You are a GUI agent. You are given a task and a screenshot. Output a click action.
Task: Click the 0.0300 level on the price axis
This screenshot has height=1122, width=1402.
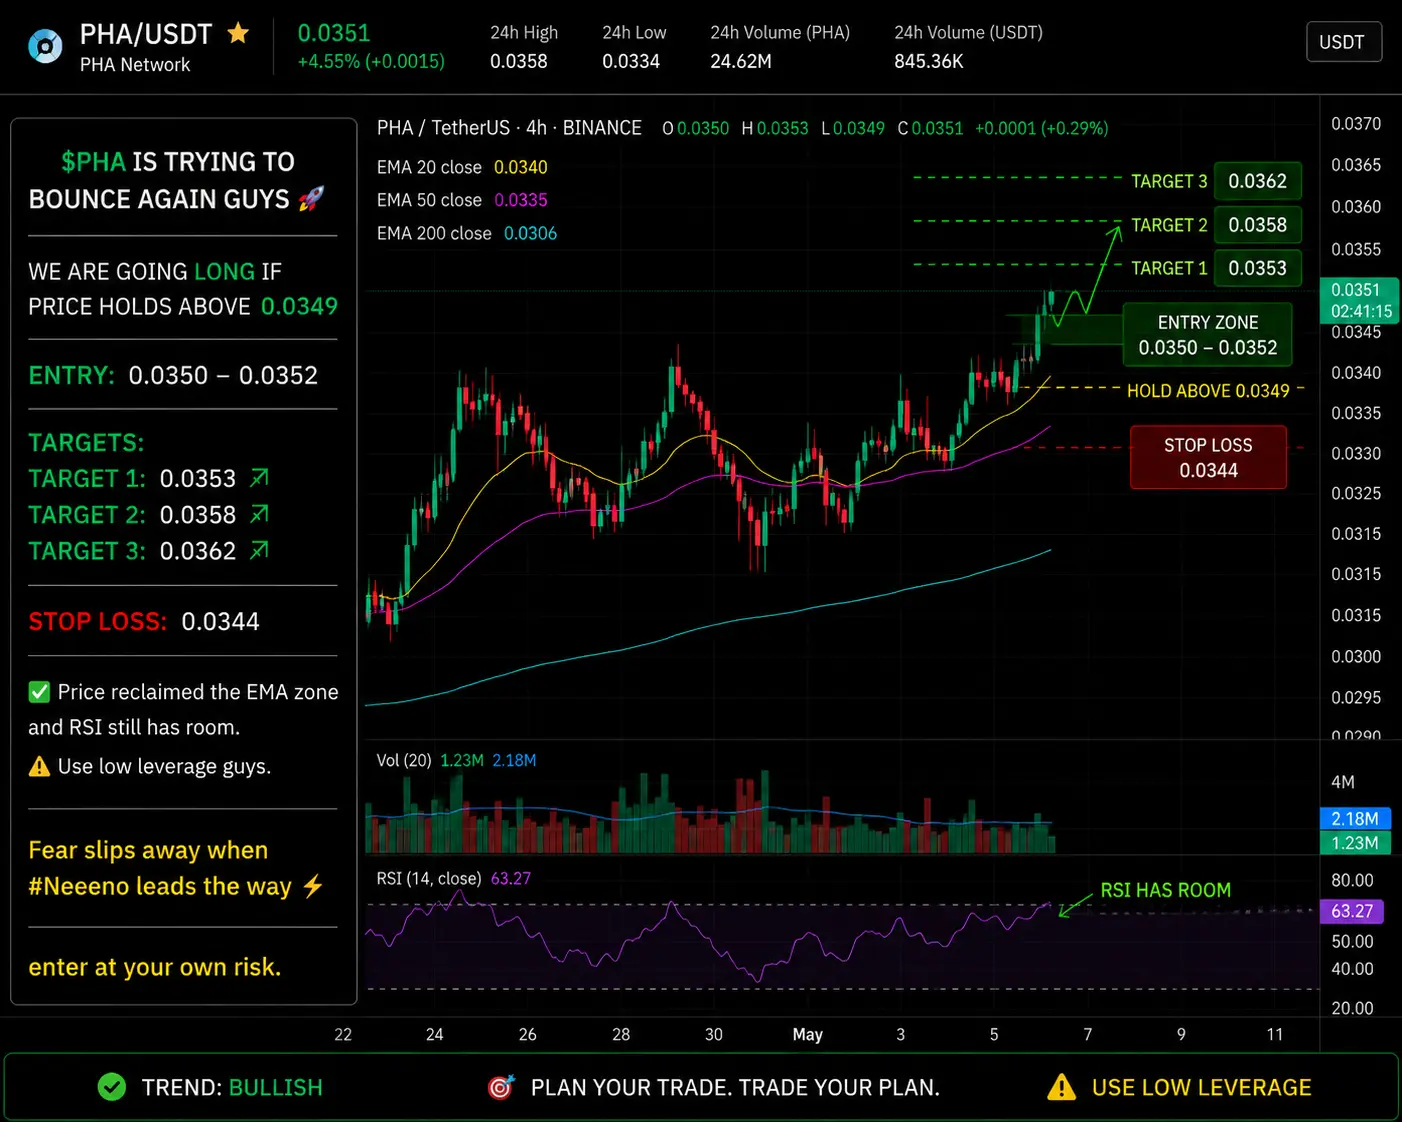pyautogui.click(x=1356, y=656)
